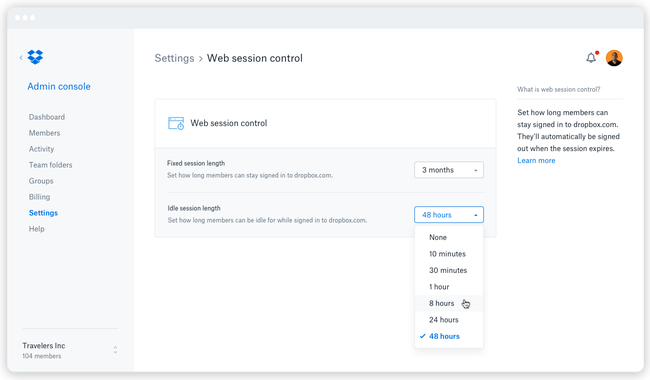Go to Settings in the breadcrumb
Viewport: 650px width, 380px height.
click(x=174, y=58)
